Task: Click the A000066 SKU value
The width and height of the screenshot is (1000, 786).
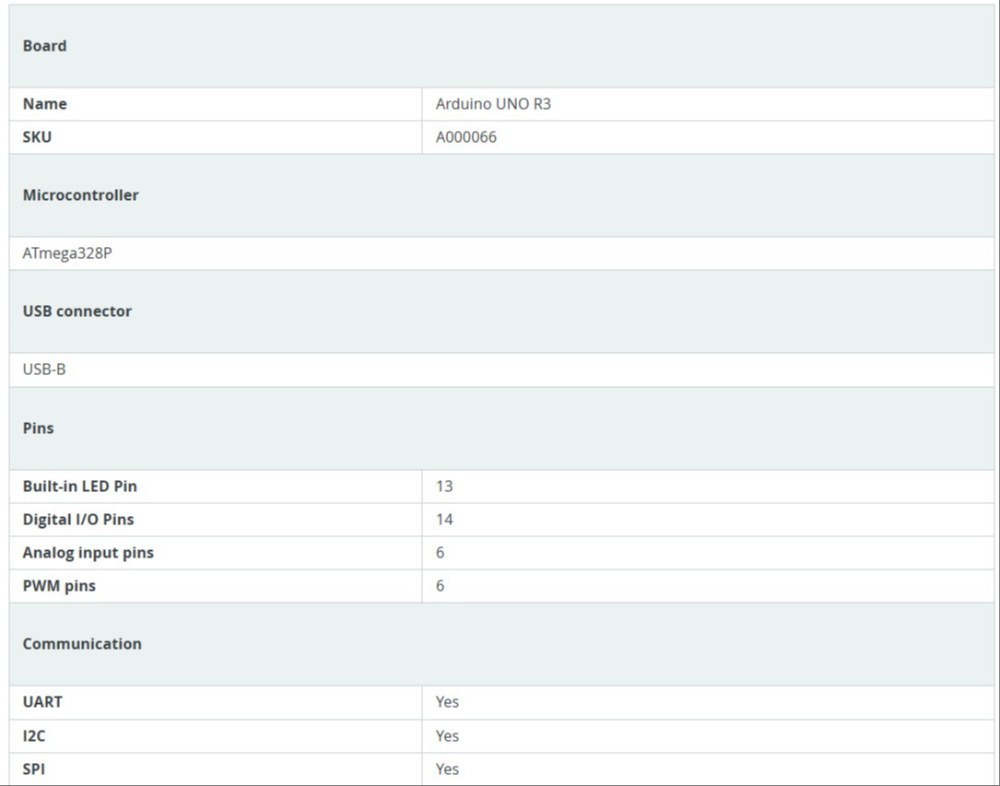Action: (x=466, y=137)
